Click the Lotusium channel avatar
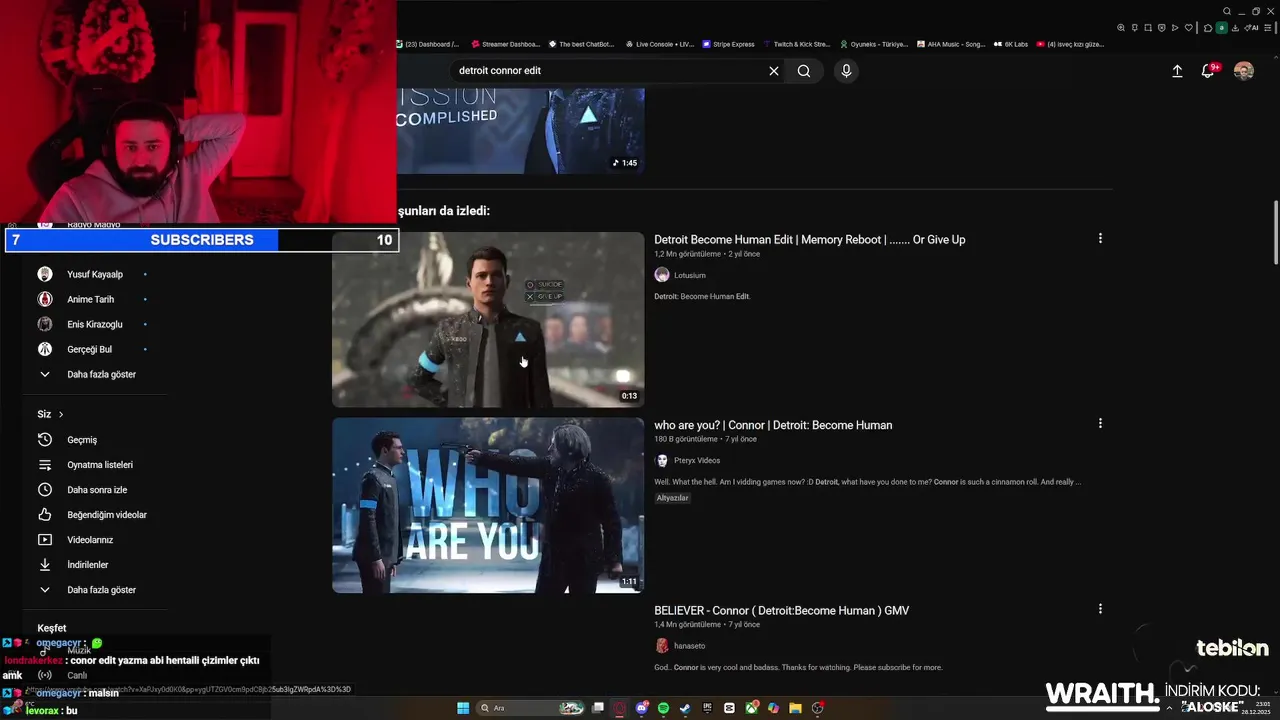Viewport: 1280px width, 720px height. pyautogui.click(x=661, y=275)
